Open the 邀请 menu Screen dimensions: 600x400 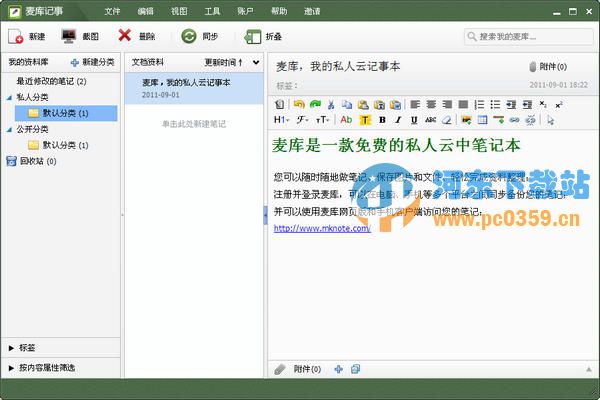point(312,11)
